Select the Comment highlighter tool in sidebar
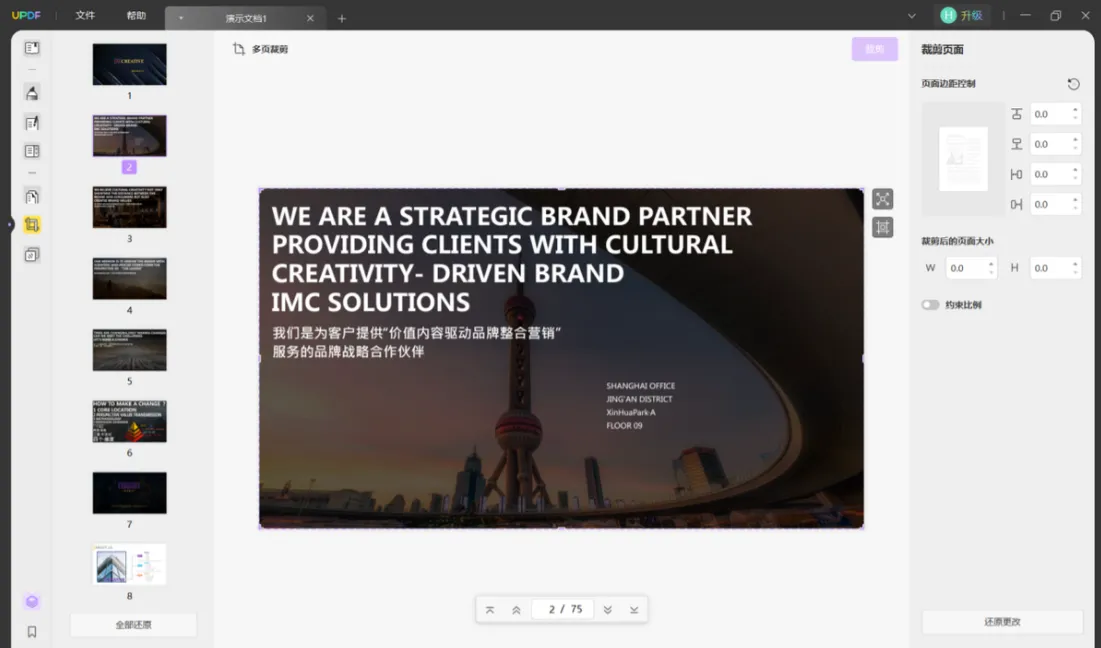This screenshot has width=1101, height=648. pyautogui.click(x=32, y=93)
